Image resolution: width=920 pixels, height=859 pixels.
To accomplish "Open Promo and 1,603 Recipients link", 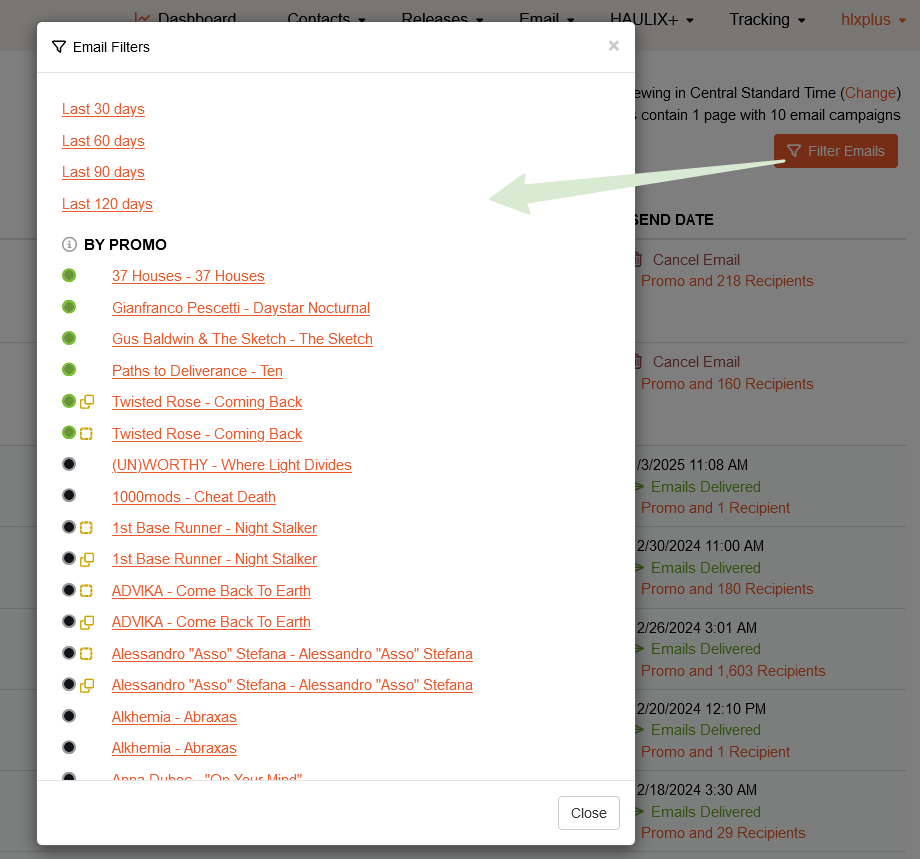I will [733, 671].
